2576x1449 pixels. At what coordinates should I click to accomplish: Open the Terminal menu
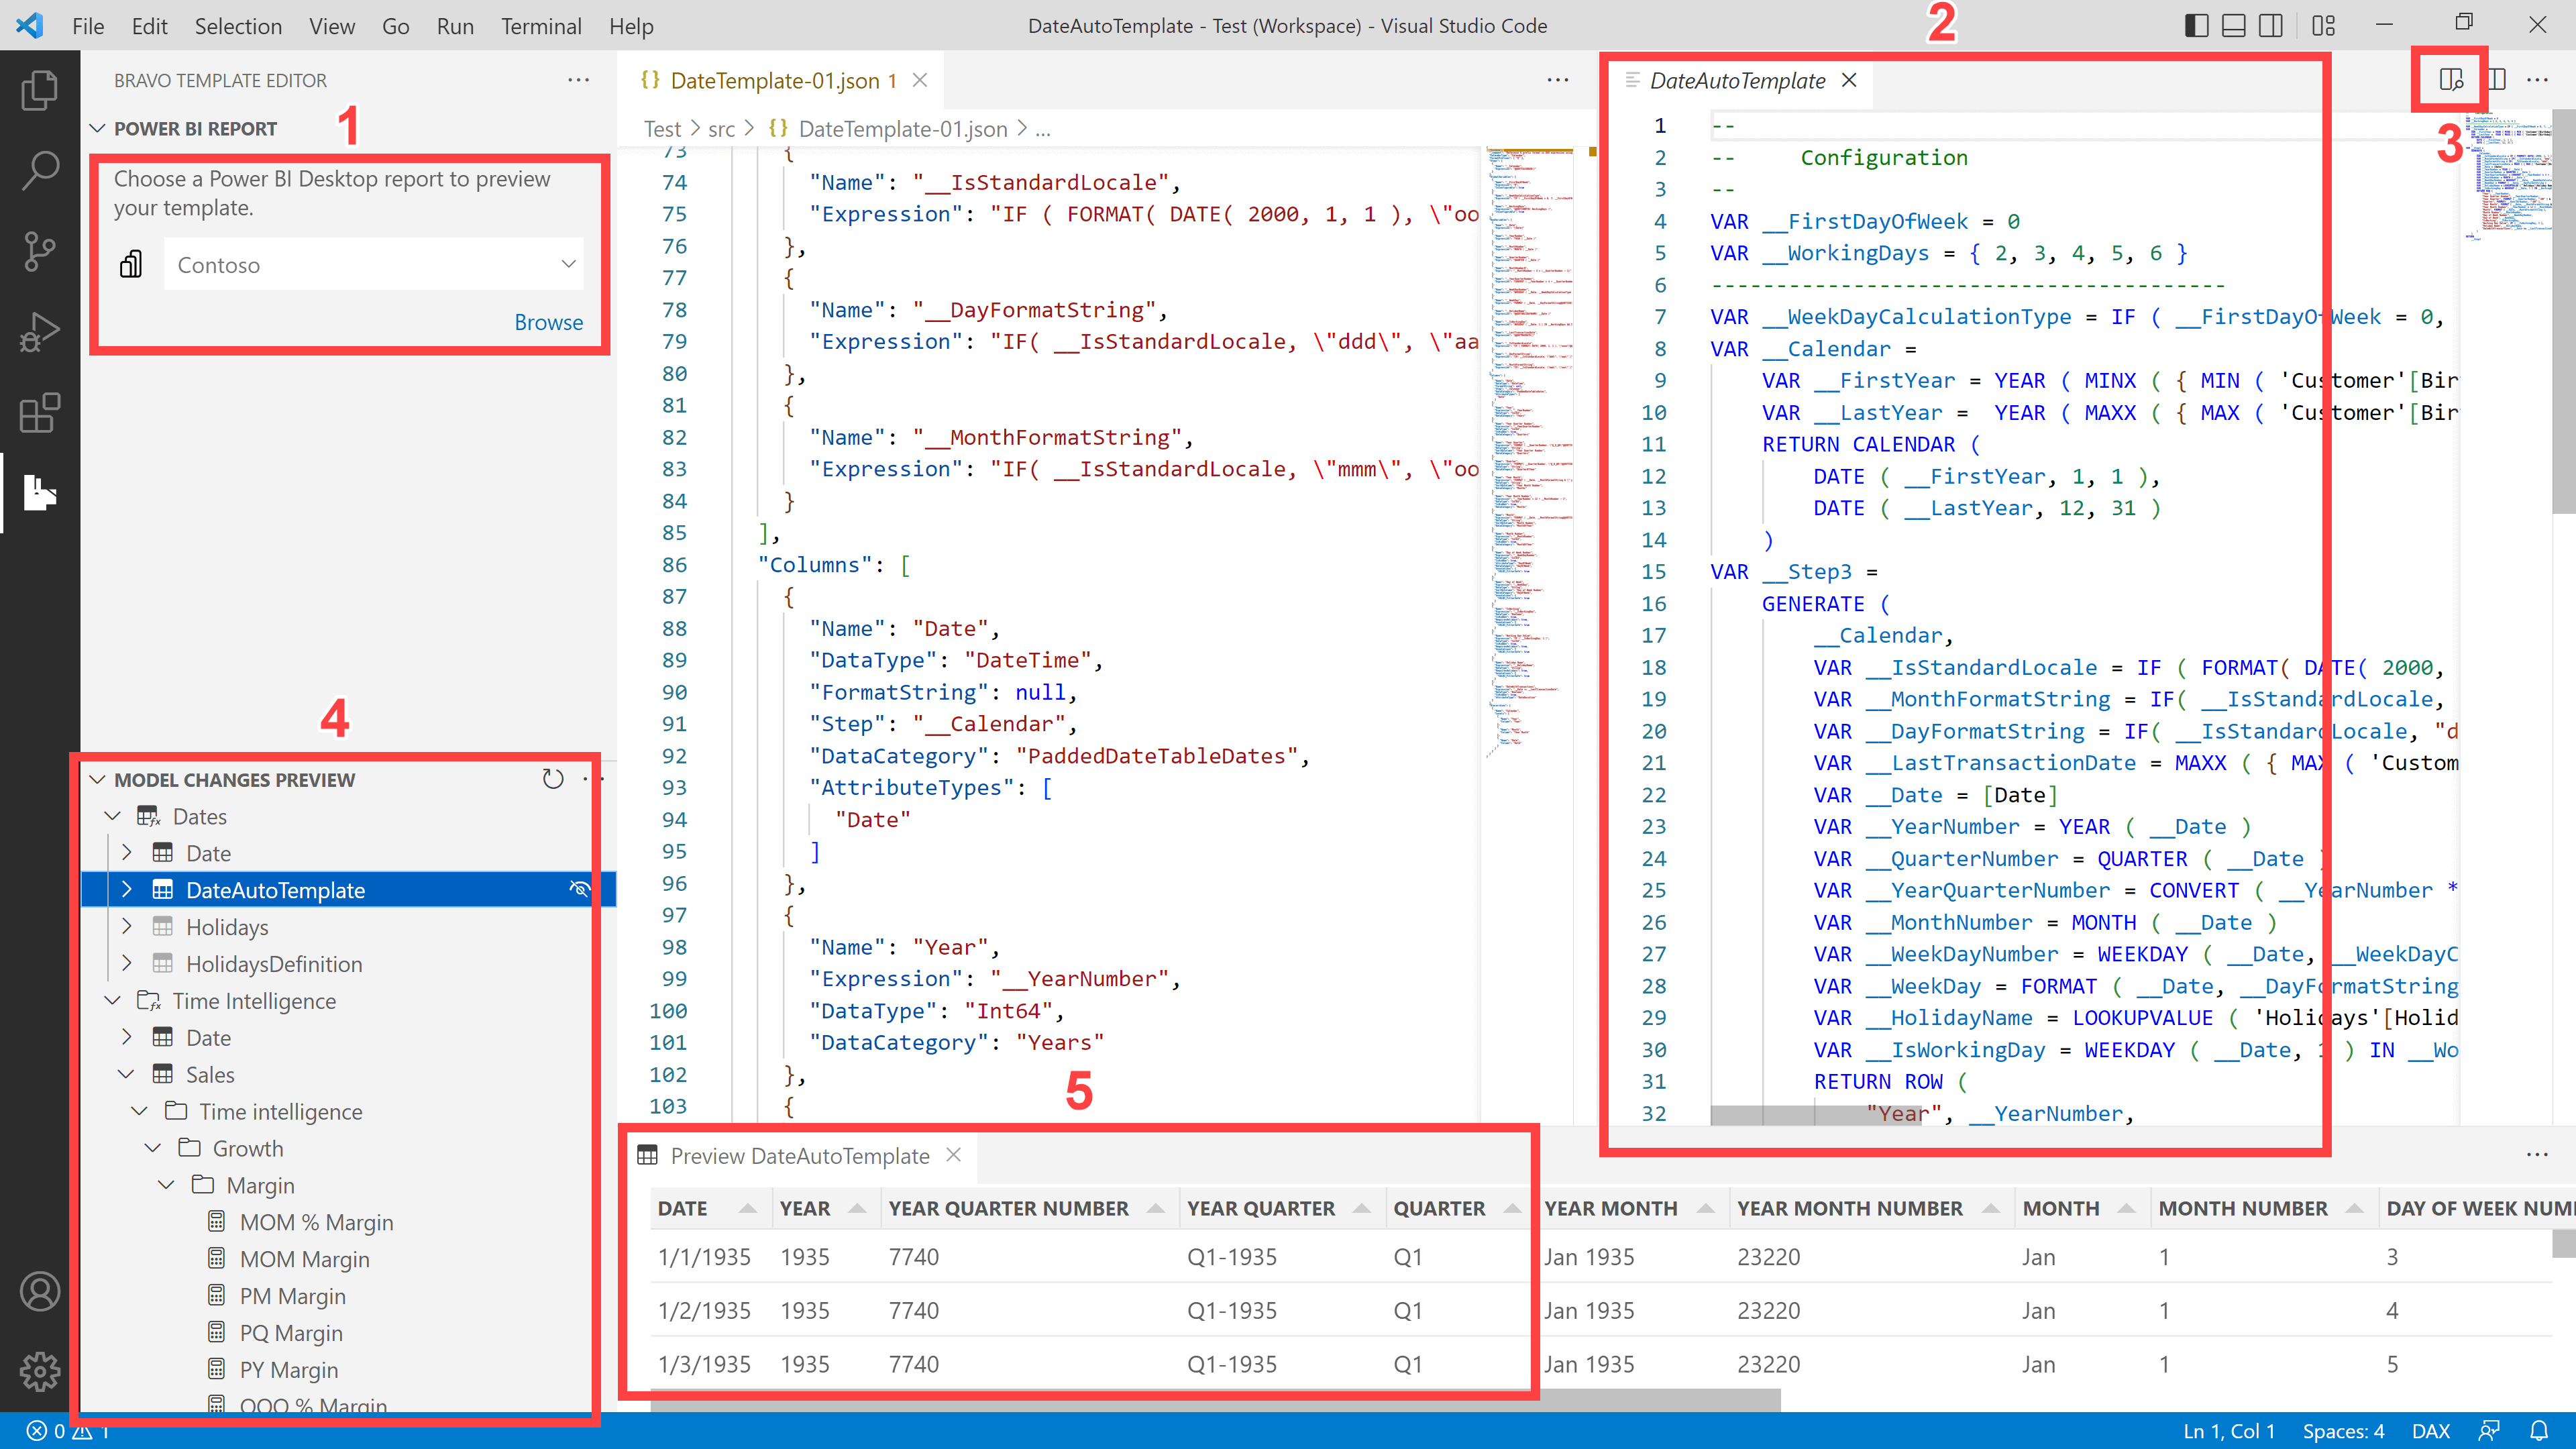pyautogui.click(x=541, y=26)
